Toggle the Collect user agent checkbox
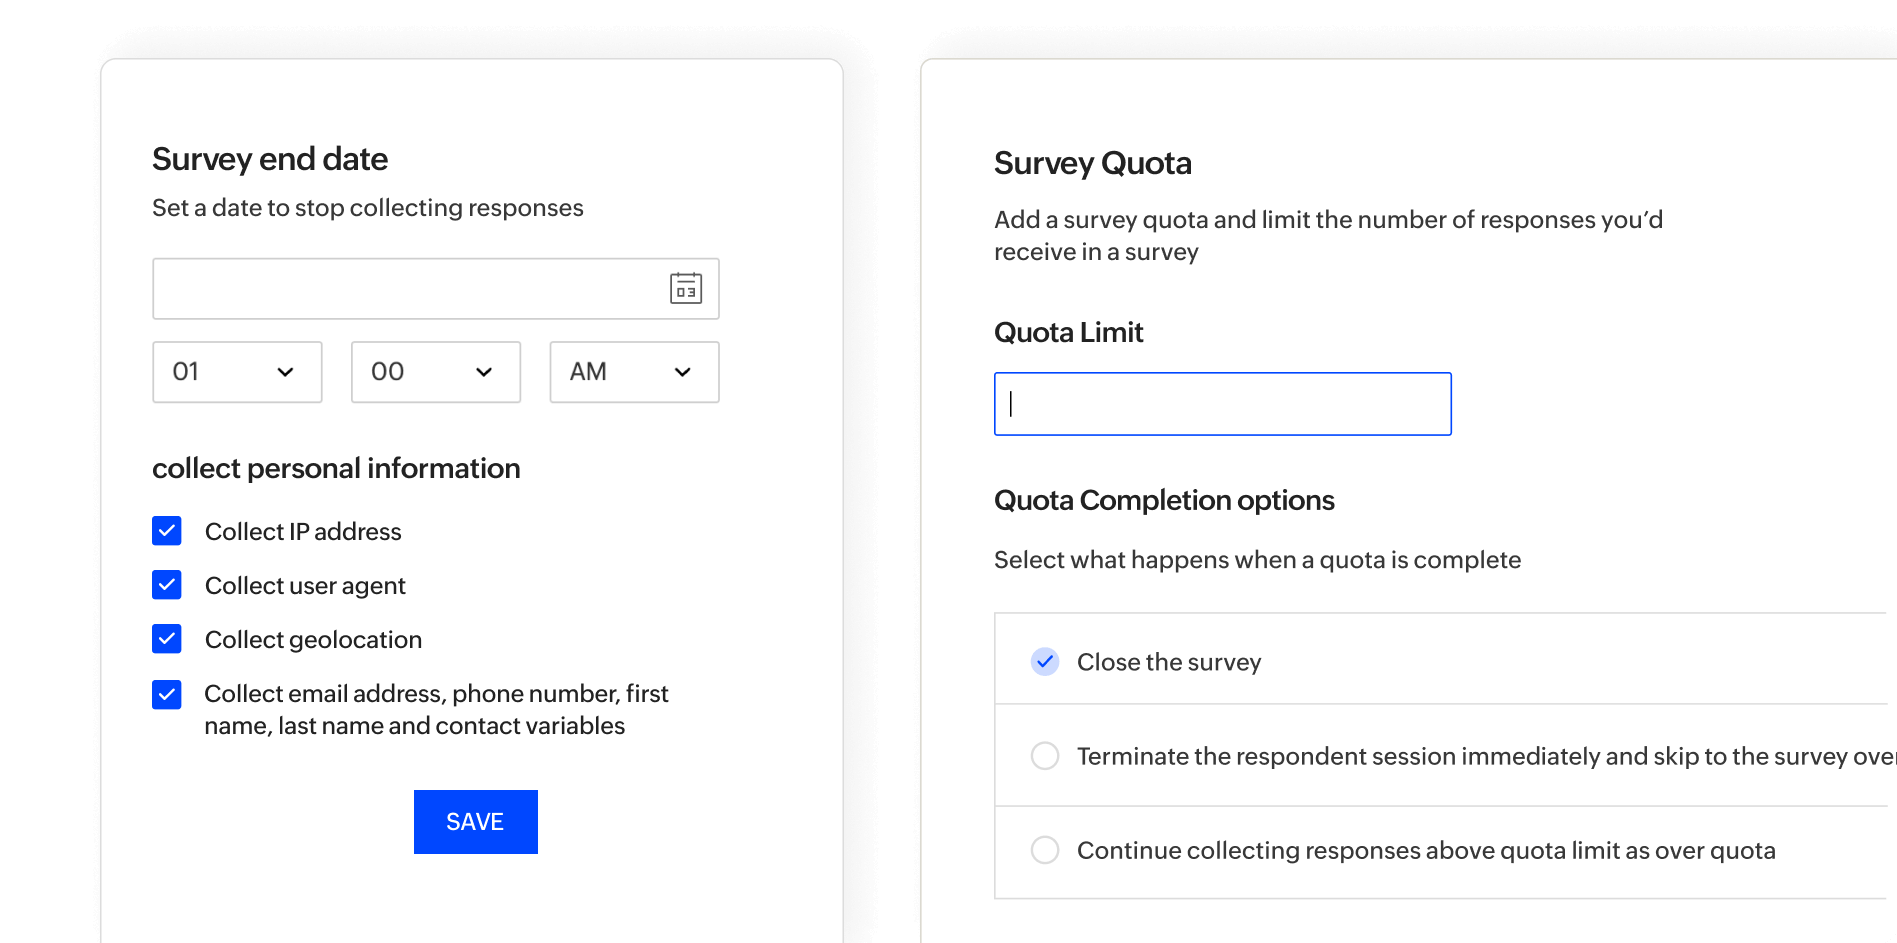The image size is (1897, 943). pos(167,585)
